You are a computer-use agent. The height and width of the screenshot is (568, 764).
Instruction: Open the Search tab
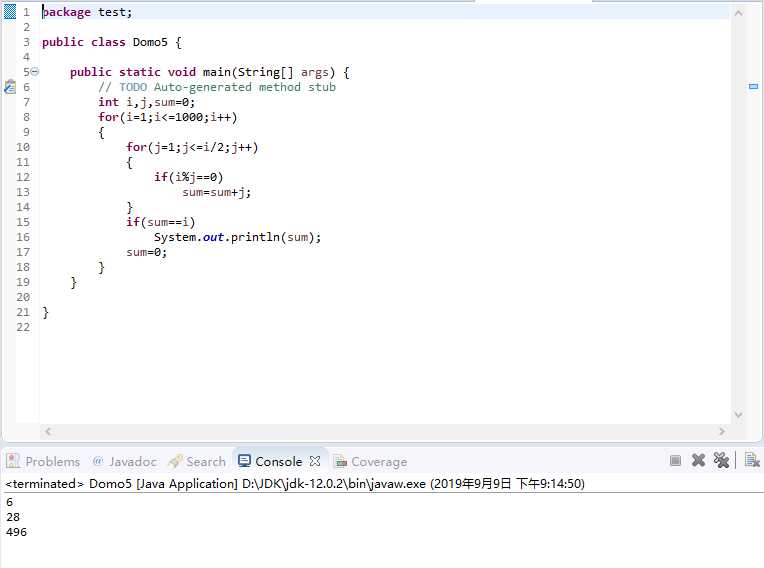pyautogui.click(x=197, y=461)
